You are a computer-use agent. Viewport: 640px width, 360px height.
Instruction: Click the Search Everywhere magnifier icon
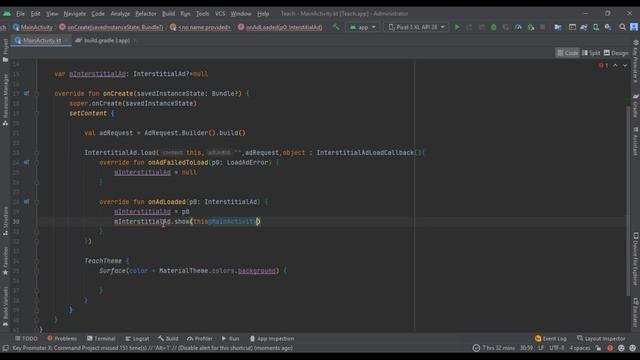coord(622,27)
